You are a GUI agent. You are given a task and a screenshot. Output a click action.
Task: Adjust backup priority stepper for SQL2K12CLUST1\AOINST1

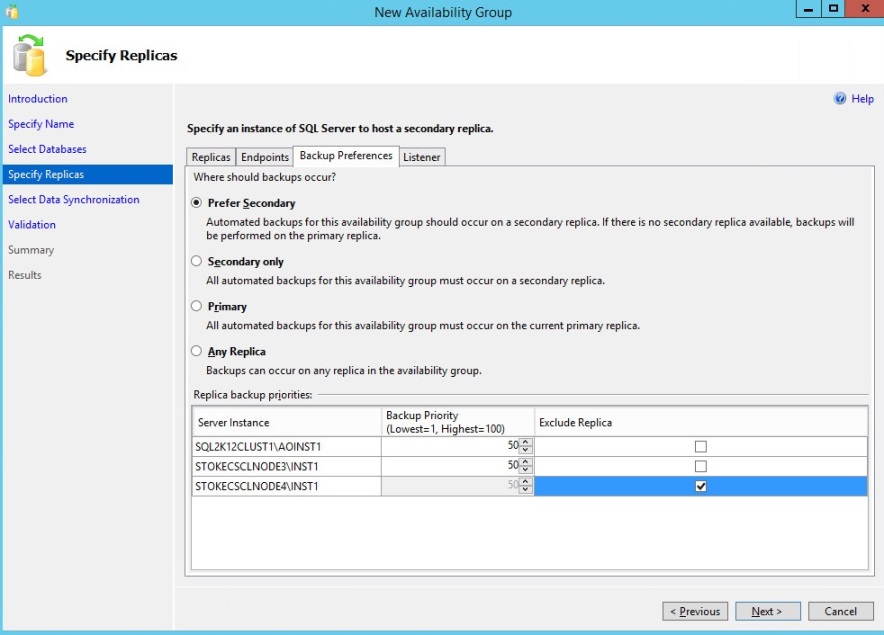pyautogui.click(x=526, y=446)
